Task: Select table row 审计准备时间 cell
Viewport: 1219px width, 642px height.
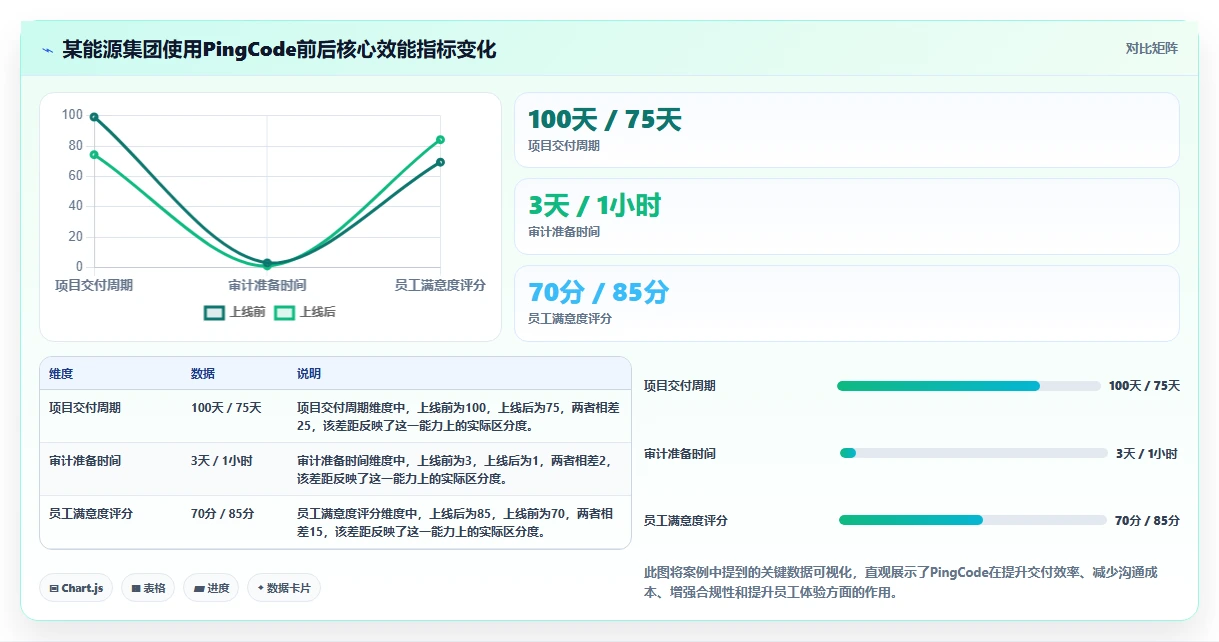Action: (x=85, y=461)
